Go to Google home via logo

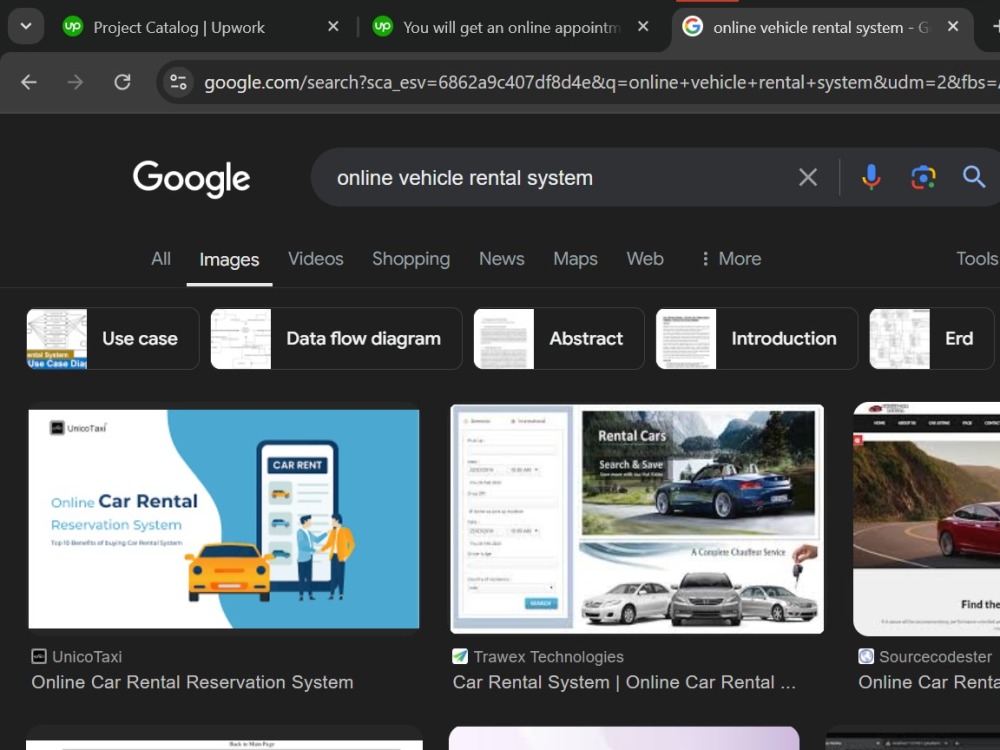point(191,178)
